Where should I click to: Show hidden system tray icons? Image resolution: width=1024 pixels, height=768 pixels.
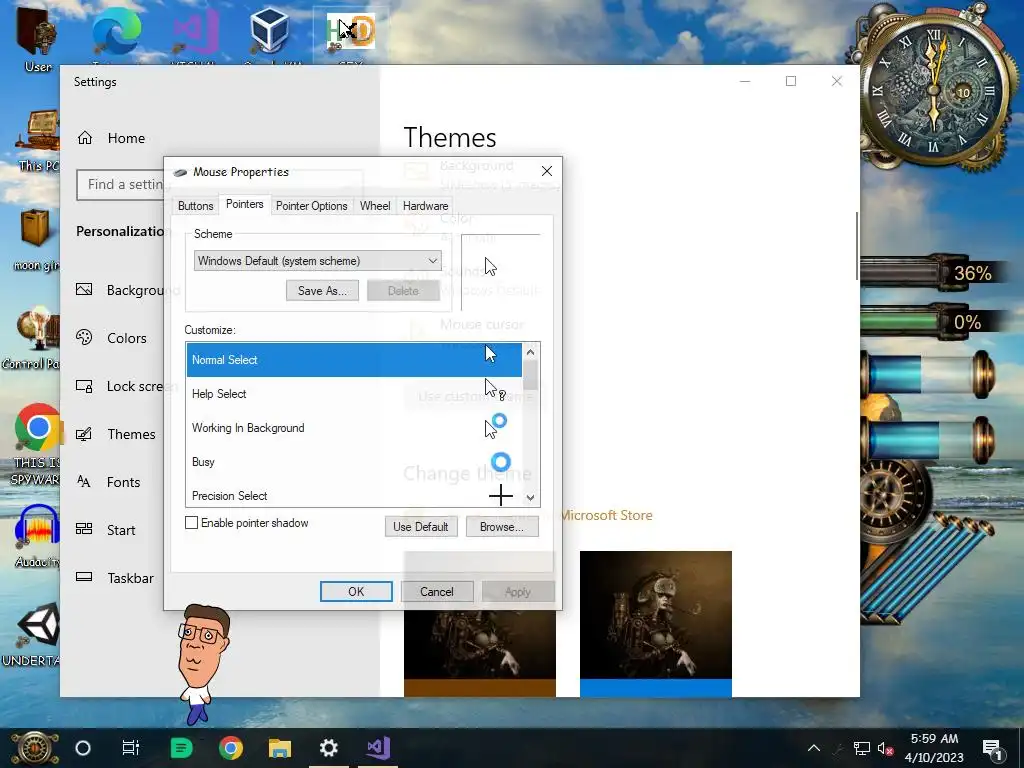tap(814, 748)
